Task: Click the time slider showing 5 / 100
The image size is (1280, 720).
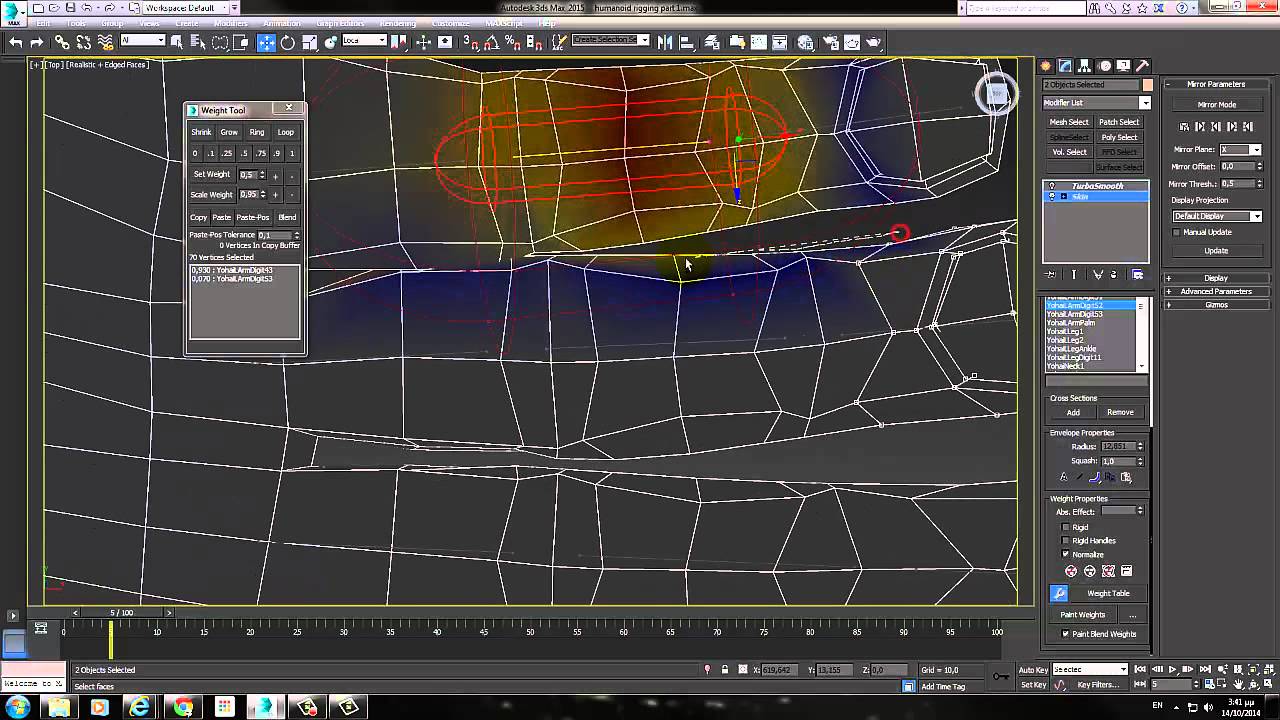Action: click(x=122, y=612)
